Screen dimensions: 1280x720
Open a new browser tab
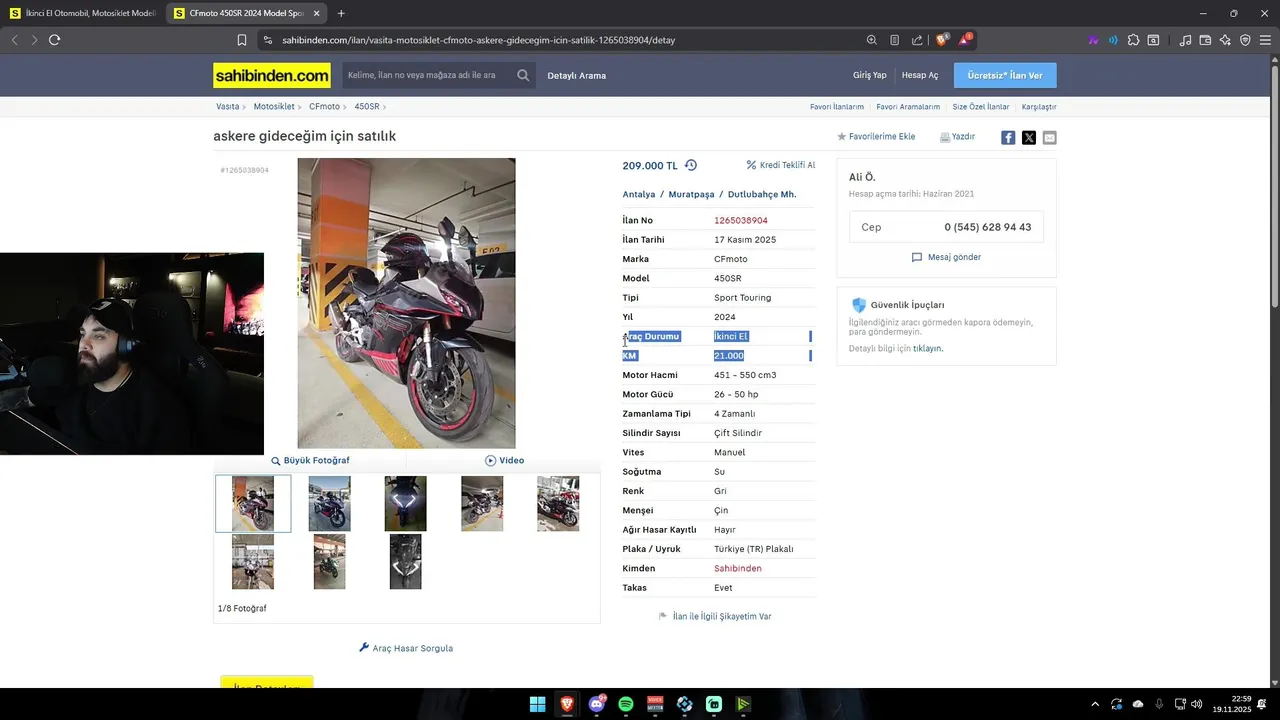click(x=341, y=13)
